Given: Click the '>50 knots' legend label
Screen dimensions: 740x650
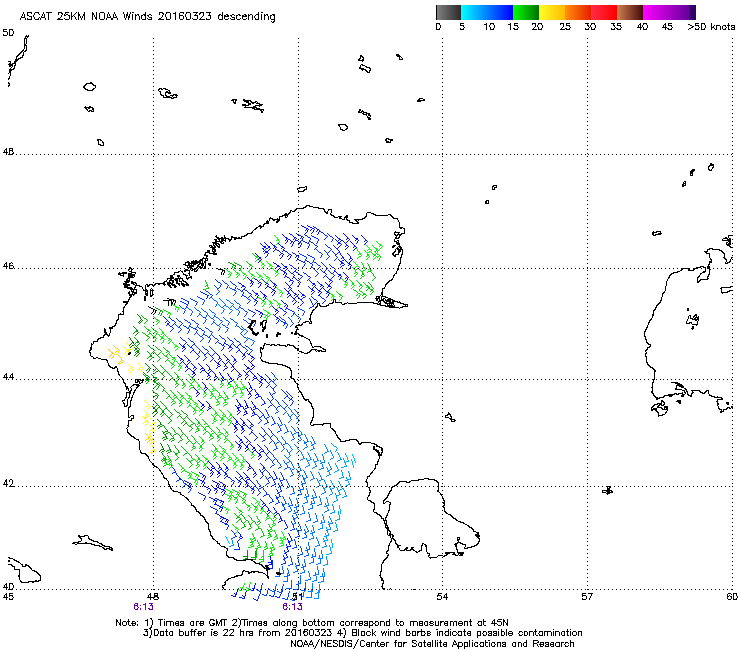Looking at the screenshot, I should click(x=711, y=27).
